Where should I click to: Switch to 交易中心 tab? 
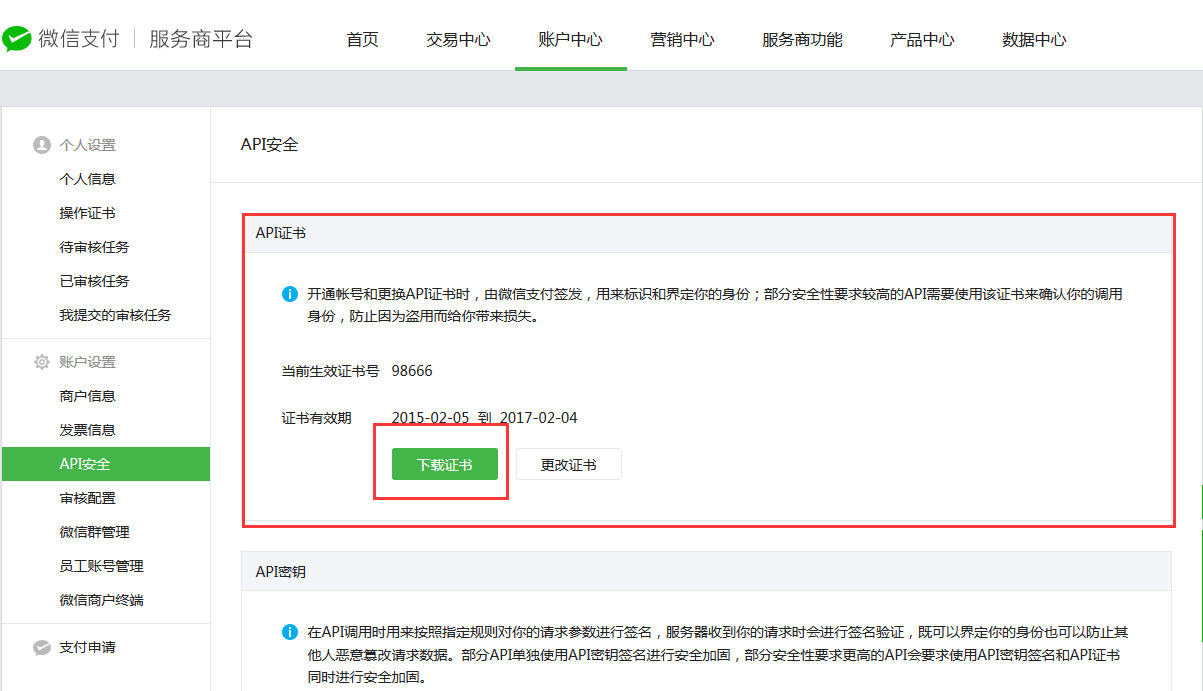[458, 40]
